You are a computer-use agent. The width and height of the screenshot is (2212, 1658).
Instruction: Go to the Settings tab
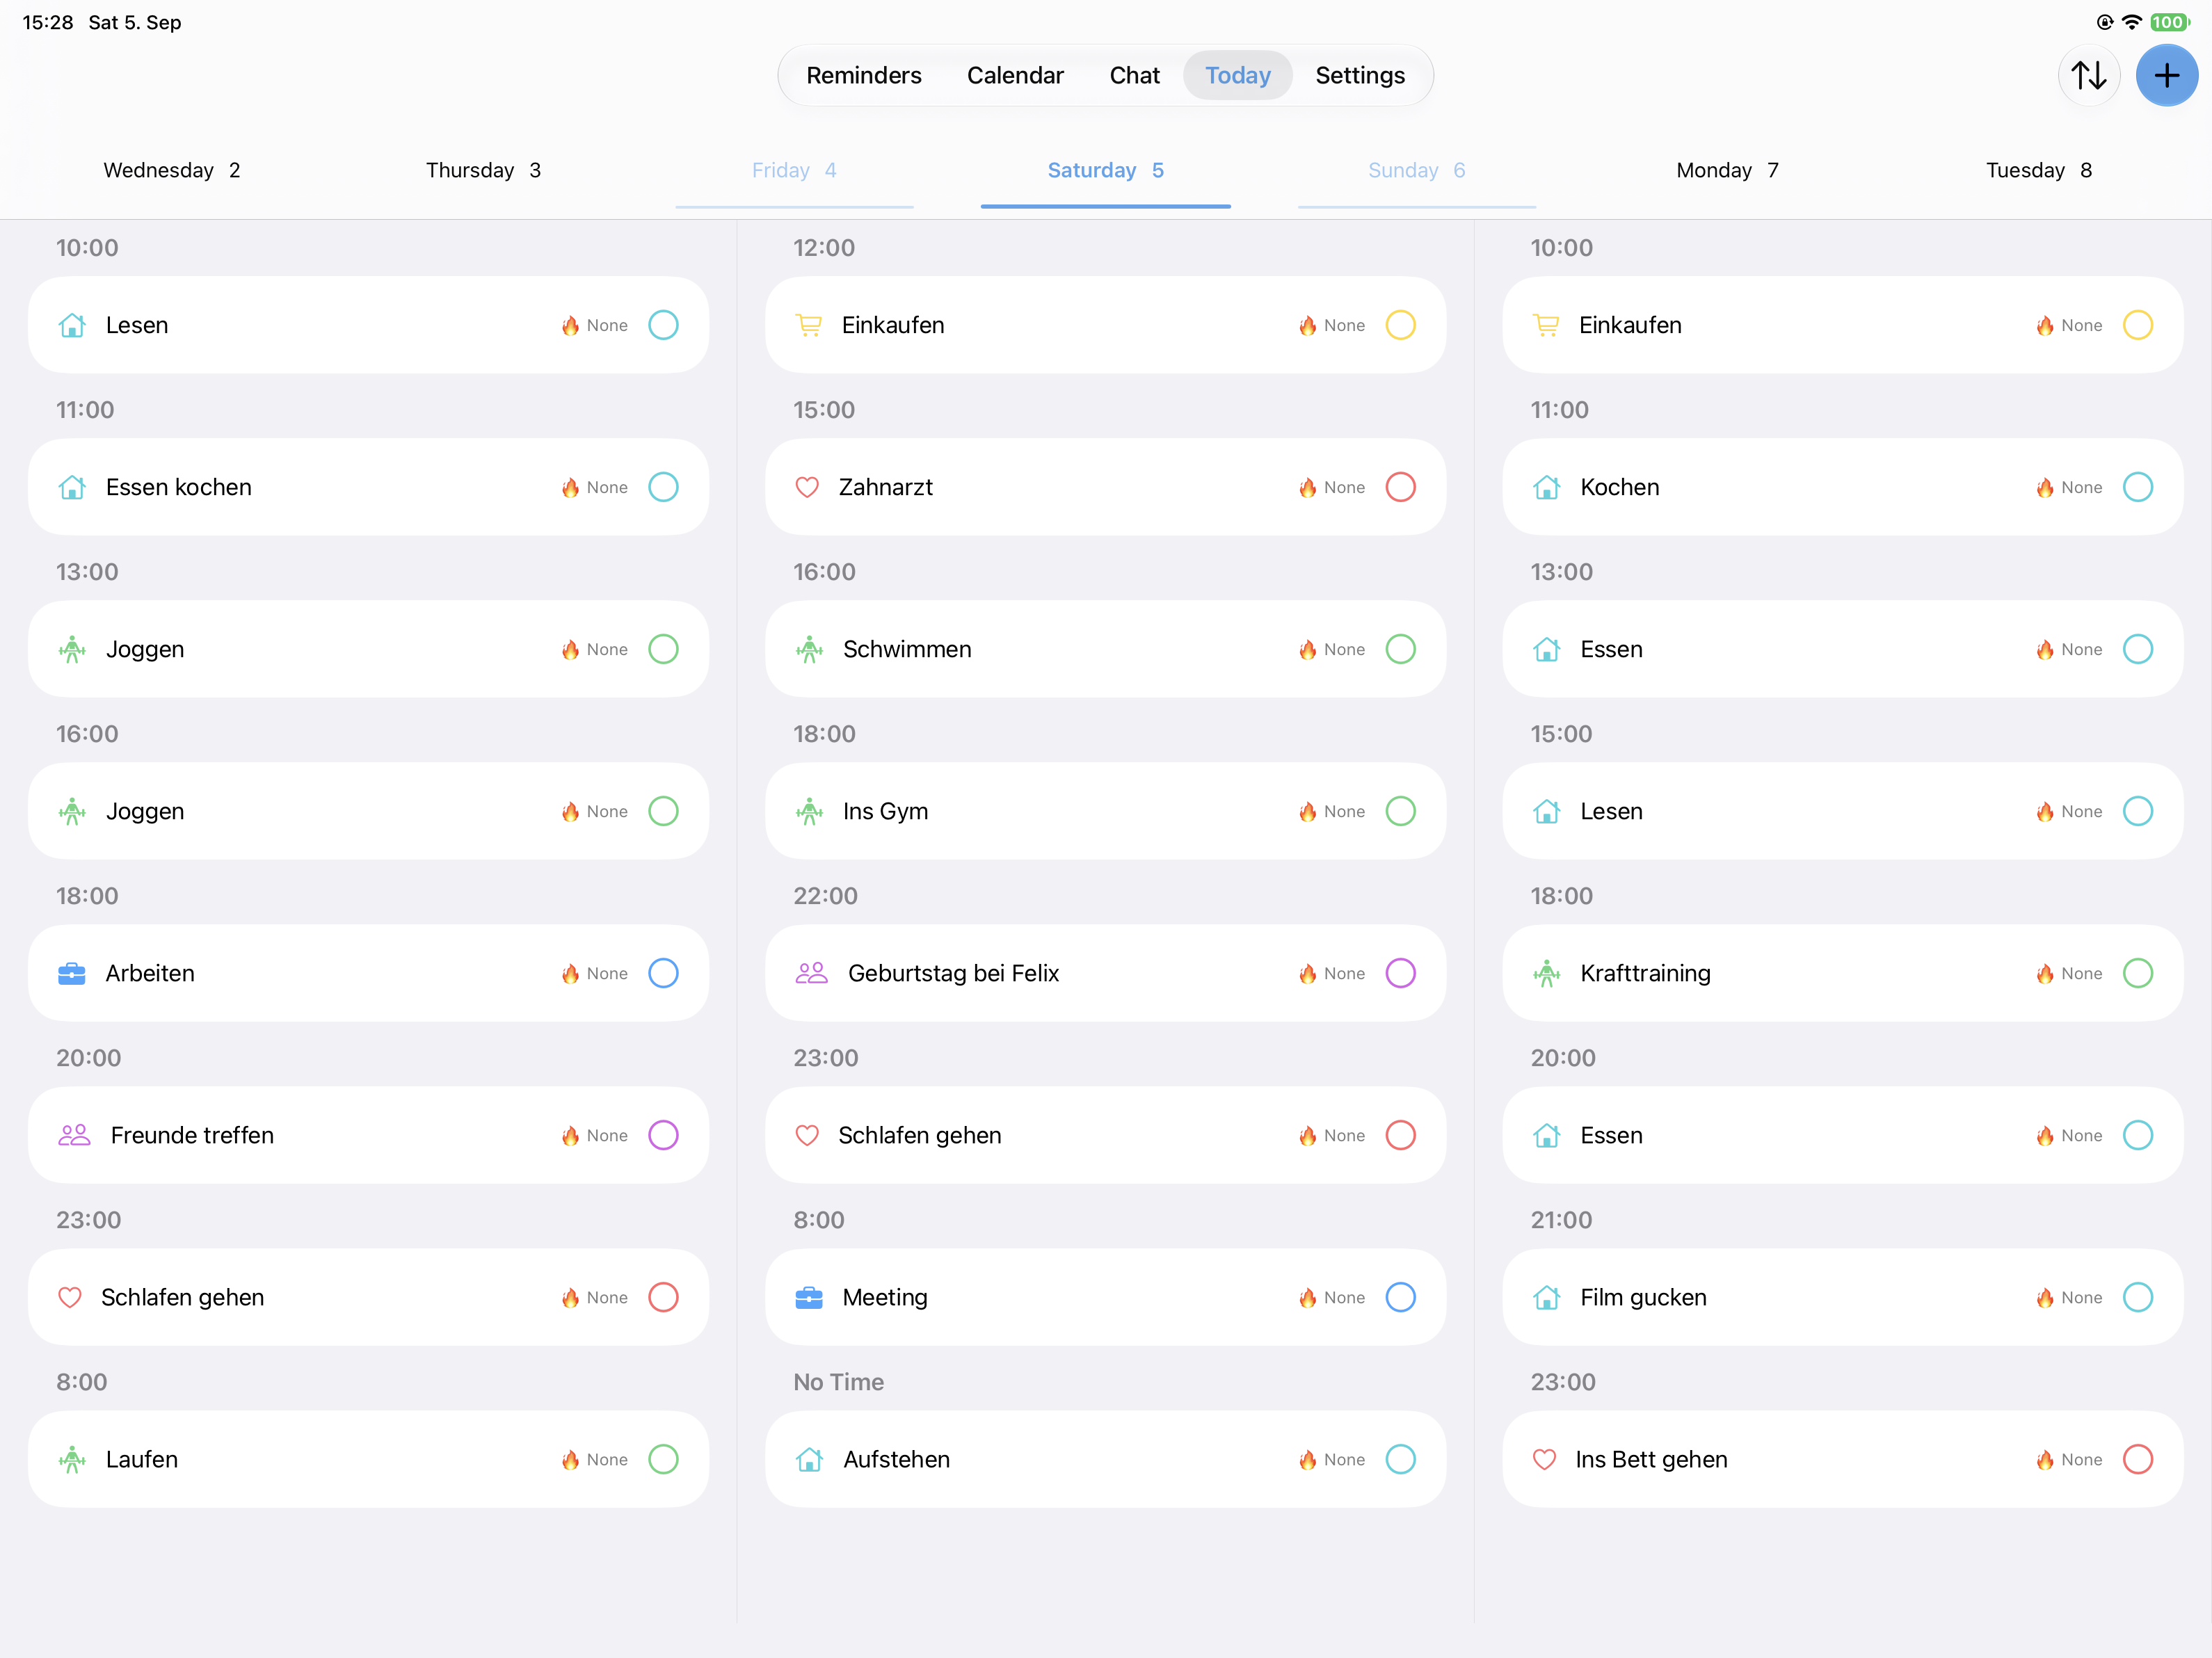1360,75
